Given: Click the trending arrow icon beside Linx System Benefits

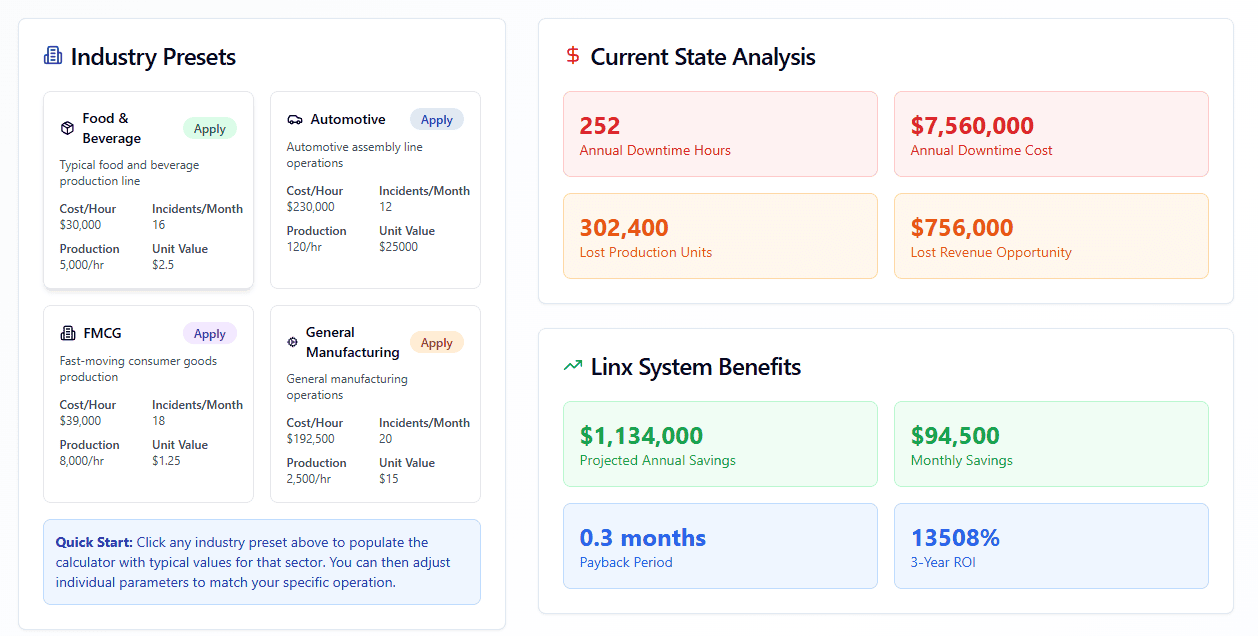Looking at the screenshot, I should click(x=573, y=367).
